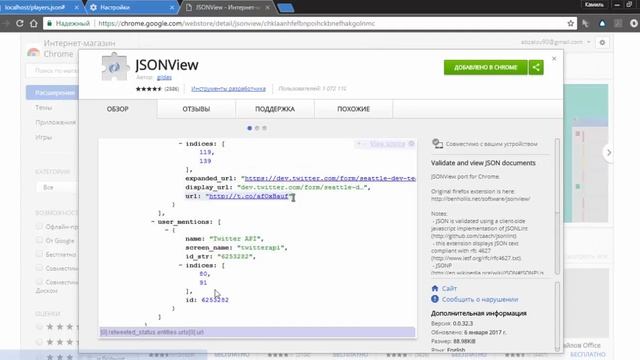
Task: Open the Инструменты разработчика category link
Action: click(229, 89)
